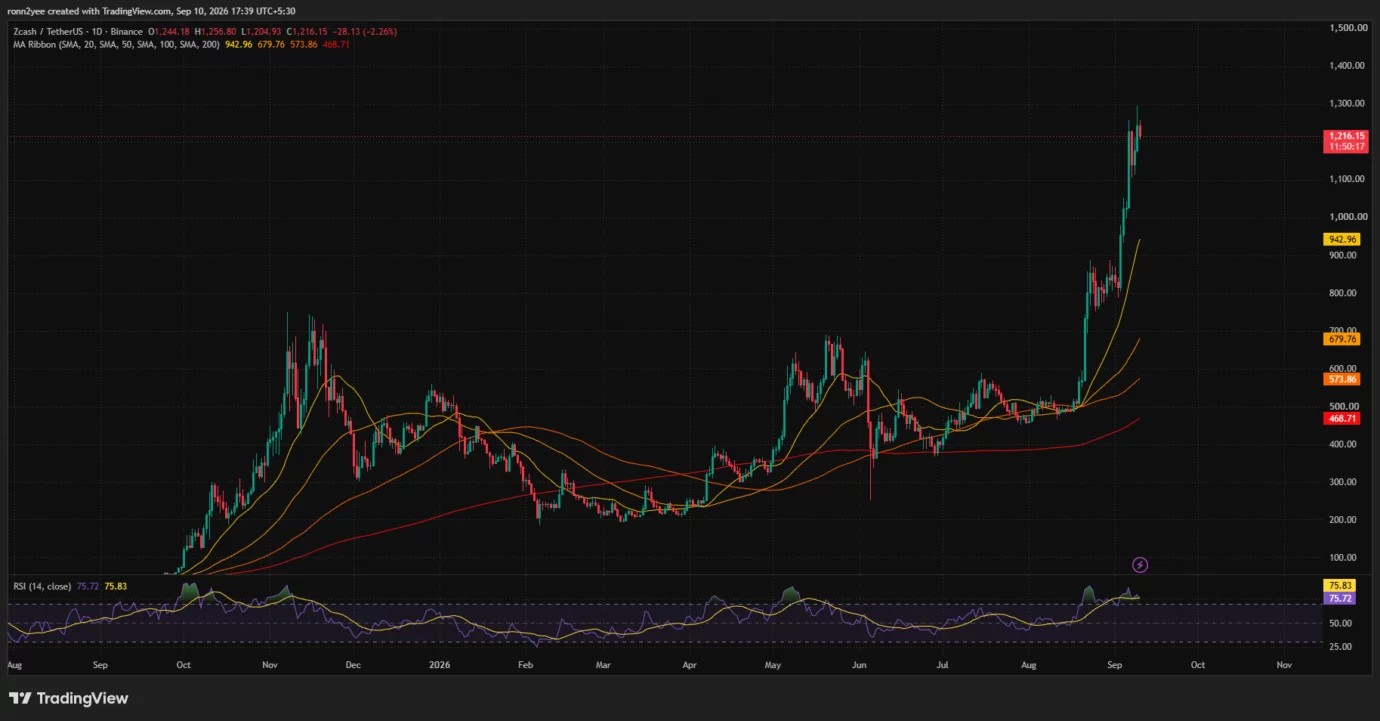Click the 2026 label on time axis
Image resolution: width=1380 pixels, height=721 pixels.
pos(438,663)
